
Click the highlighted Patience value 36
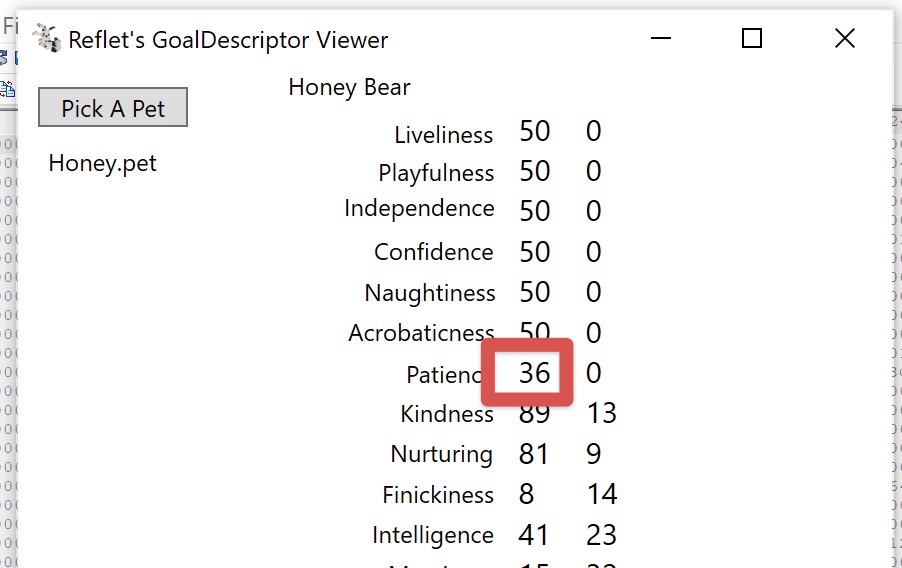pyautogui.click(x=534, y=373)
